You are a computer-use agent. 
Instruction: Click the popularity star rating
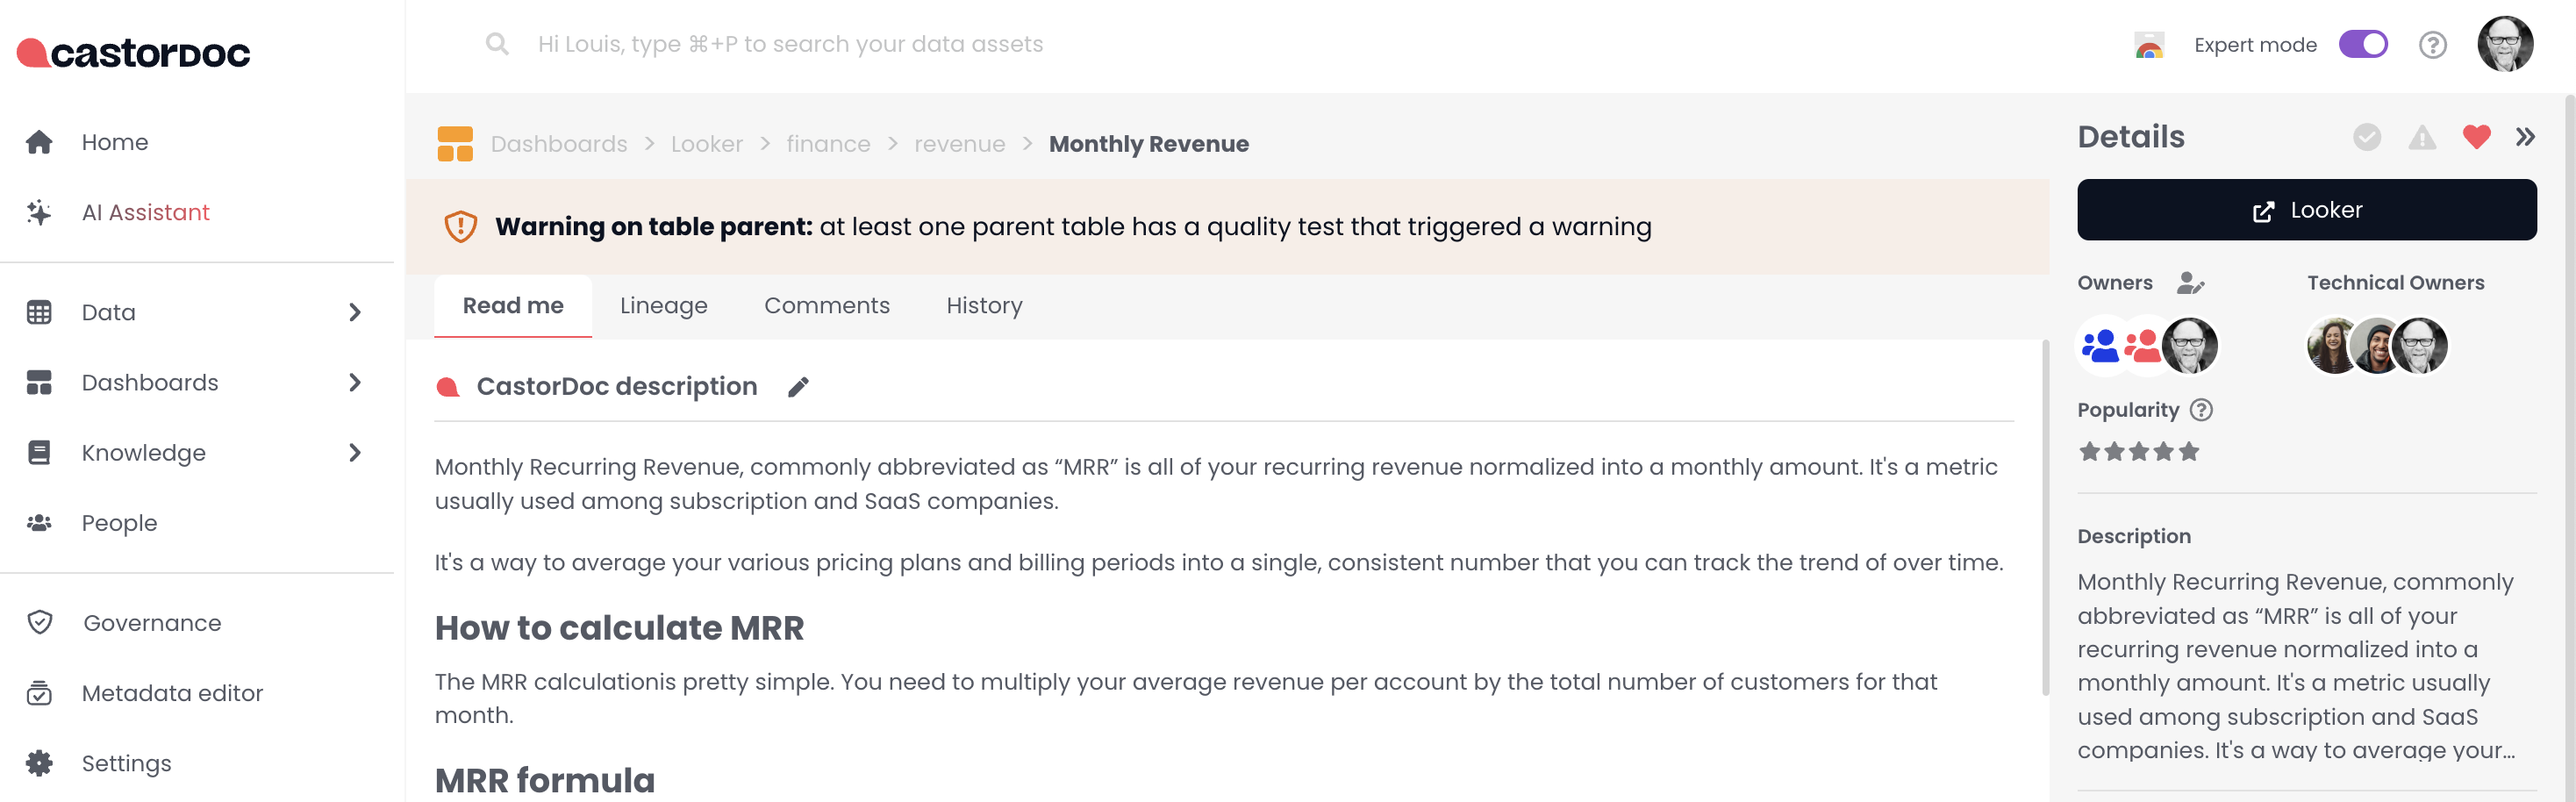(2139, 452)
